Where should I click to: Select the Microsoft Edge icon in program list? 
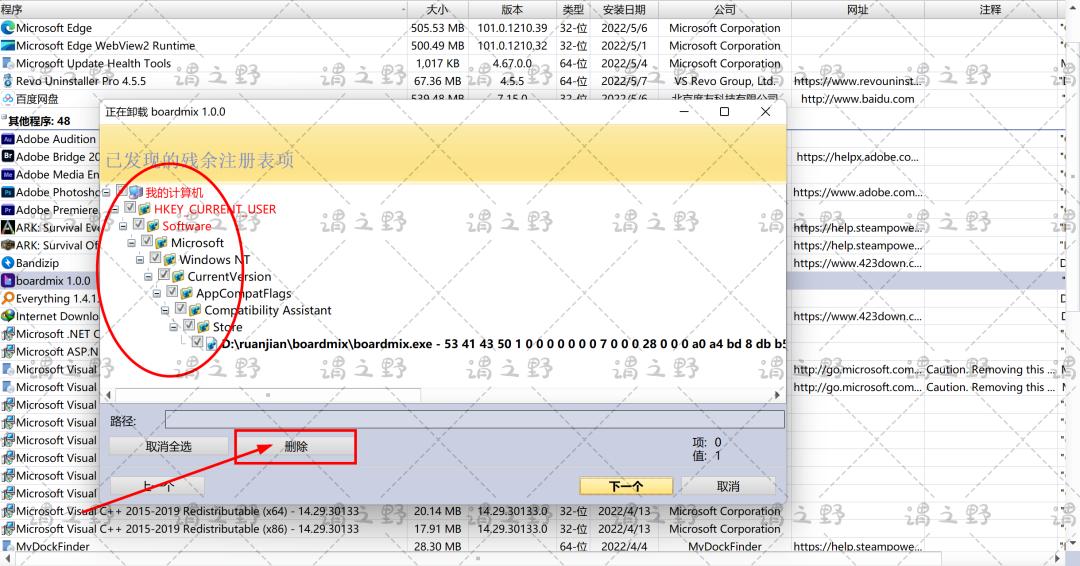coord(8,28)
